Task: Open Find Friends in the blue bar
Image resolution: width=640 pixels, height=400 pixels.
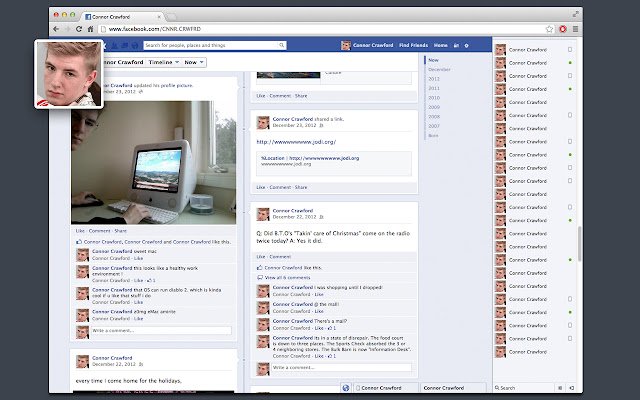Action: pos(413,45)
